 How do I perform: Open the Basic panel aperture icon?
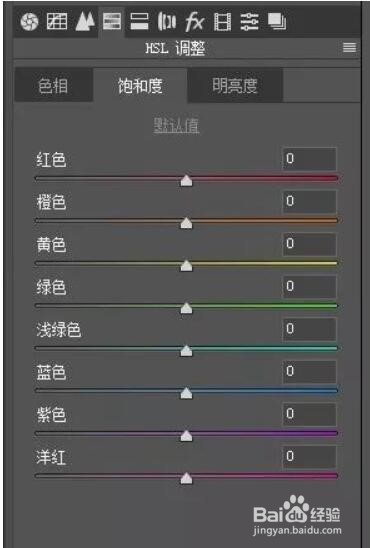[29, 22]
